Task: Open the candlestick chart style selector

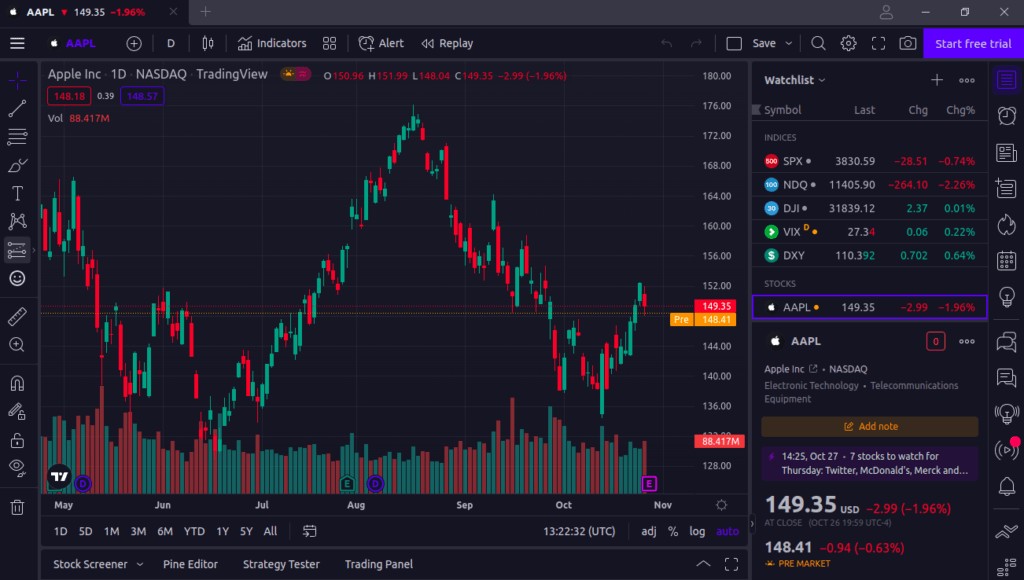Action: click(x=208, y=43)
